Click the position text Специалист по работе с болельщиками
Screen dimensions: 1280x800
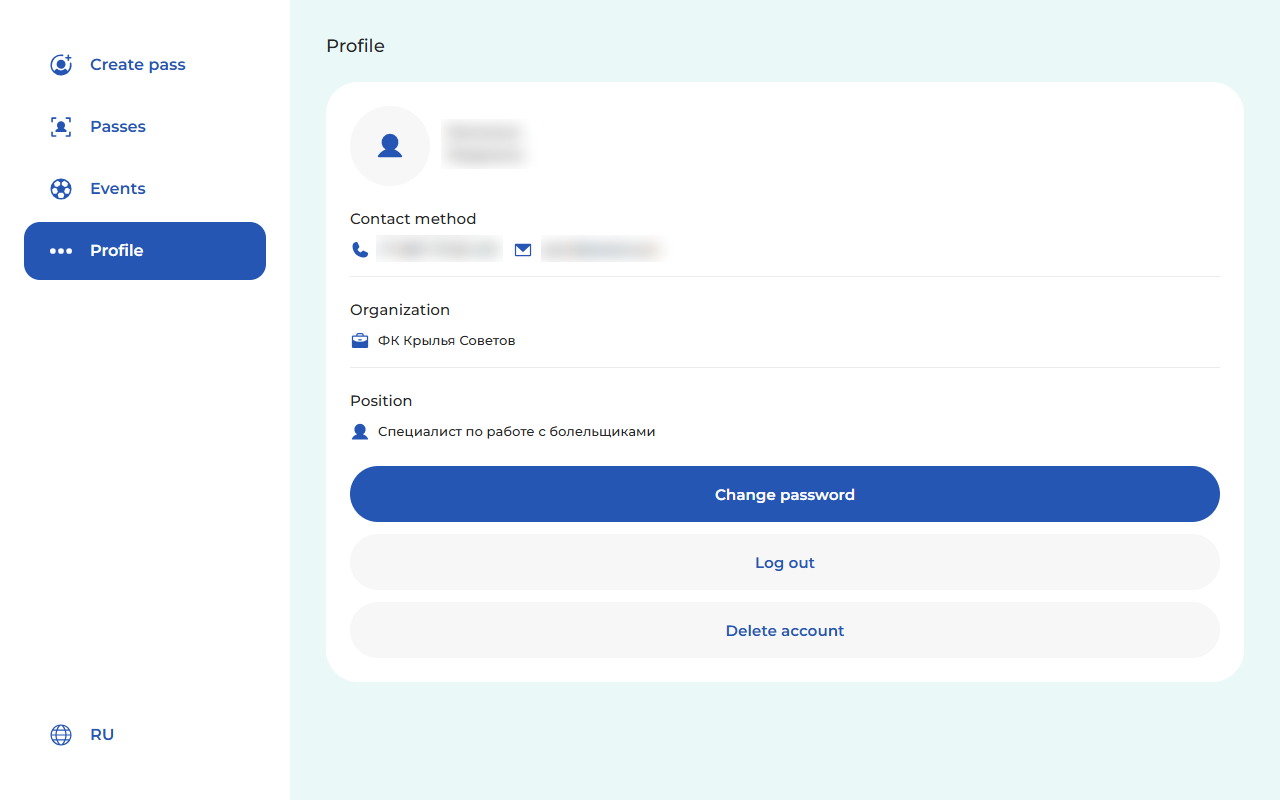(x=517, y=432)
